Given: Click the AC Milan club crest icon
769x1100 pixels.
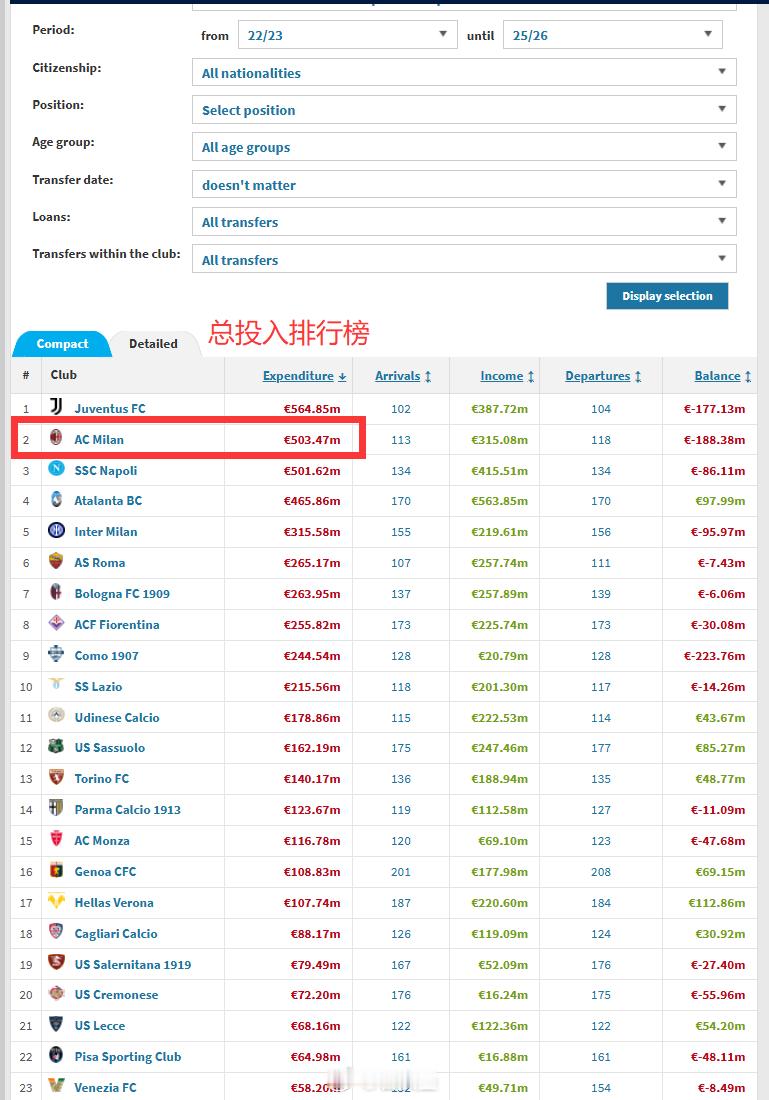Looking at the screenshot, I should (56, 437).
